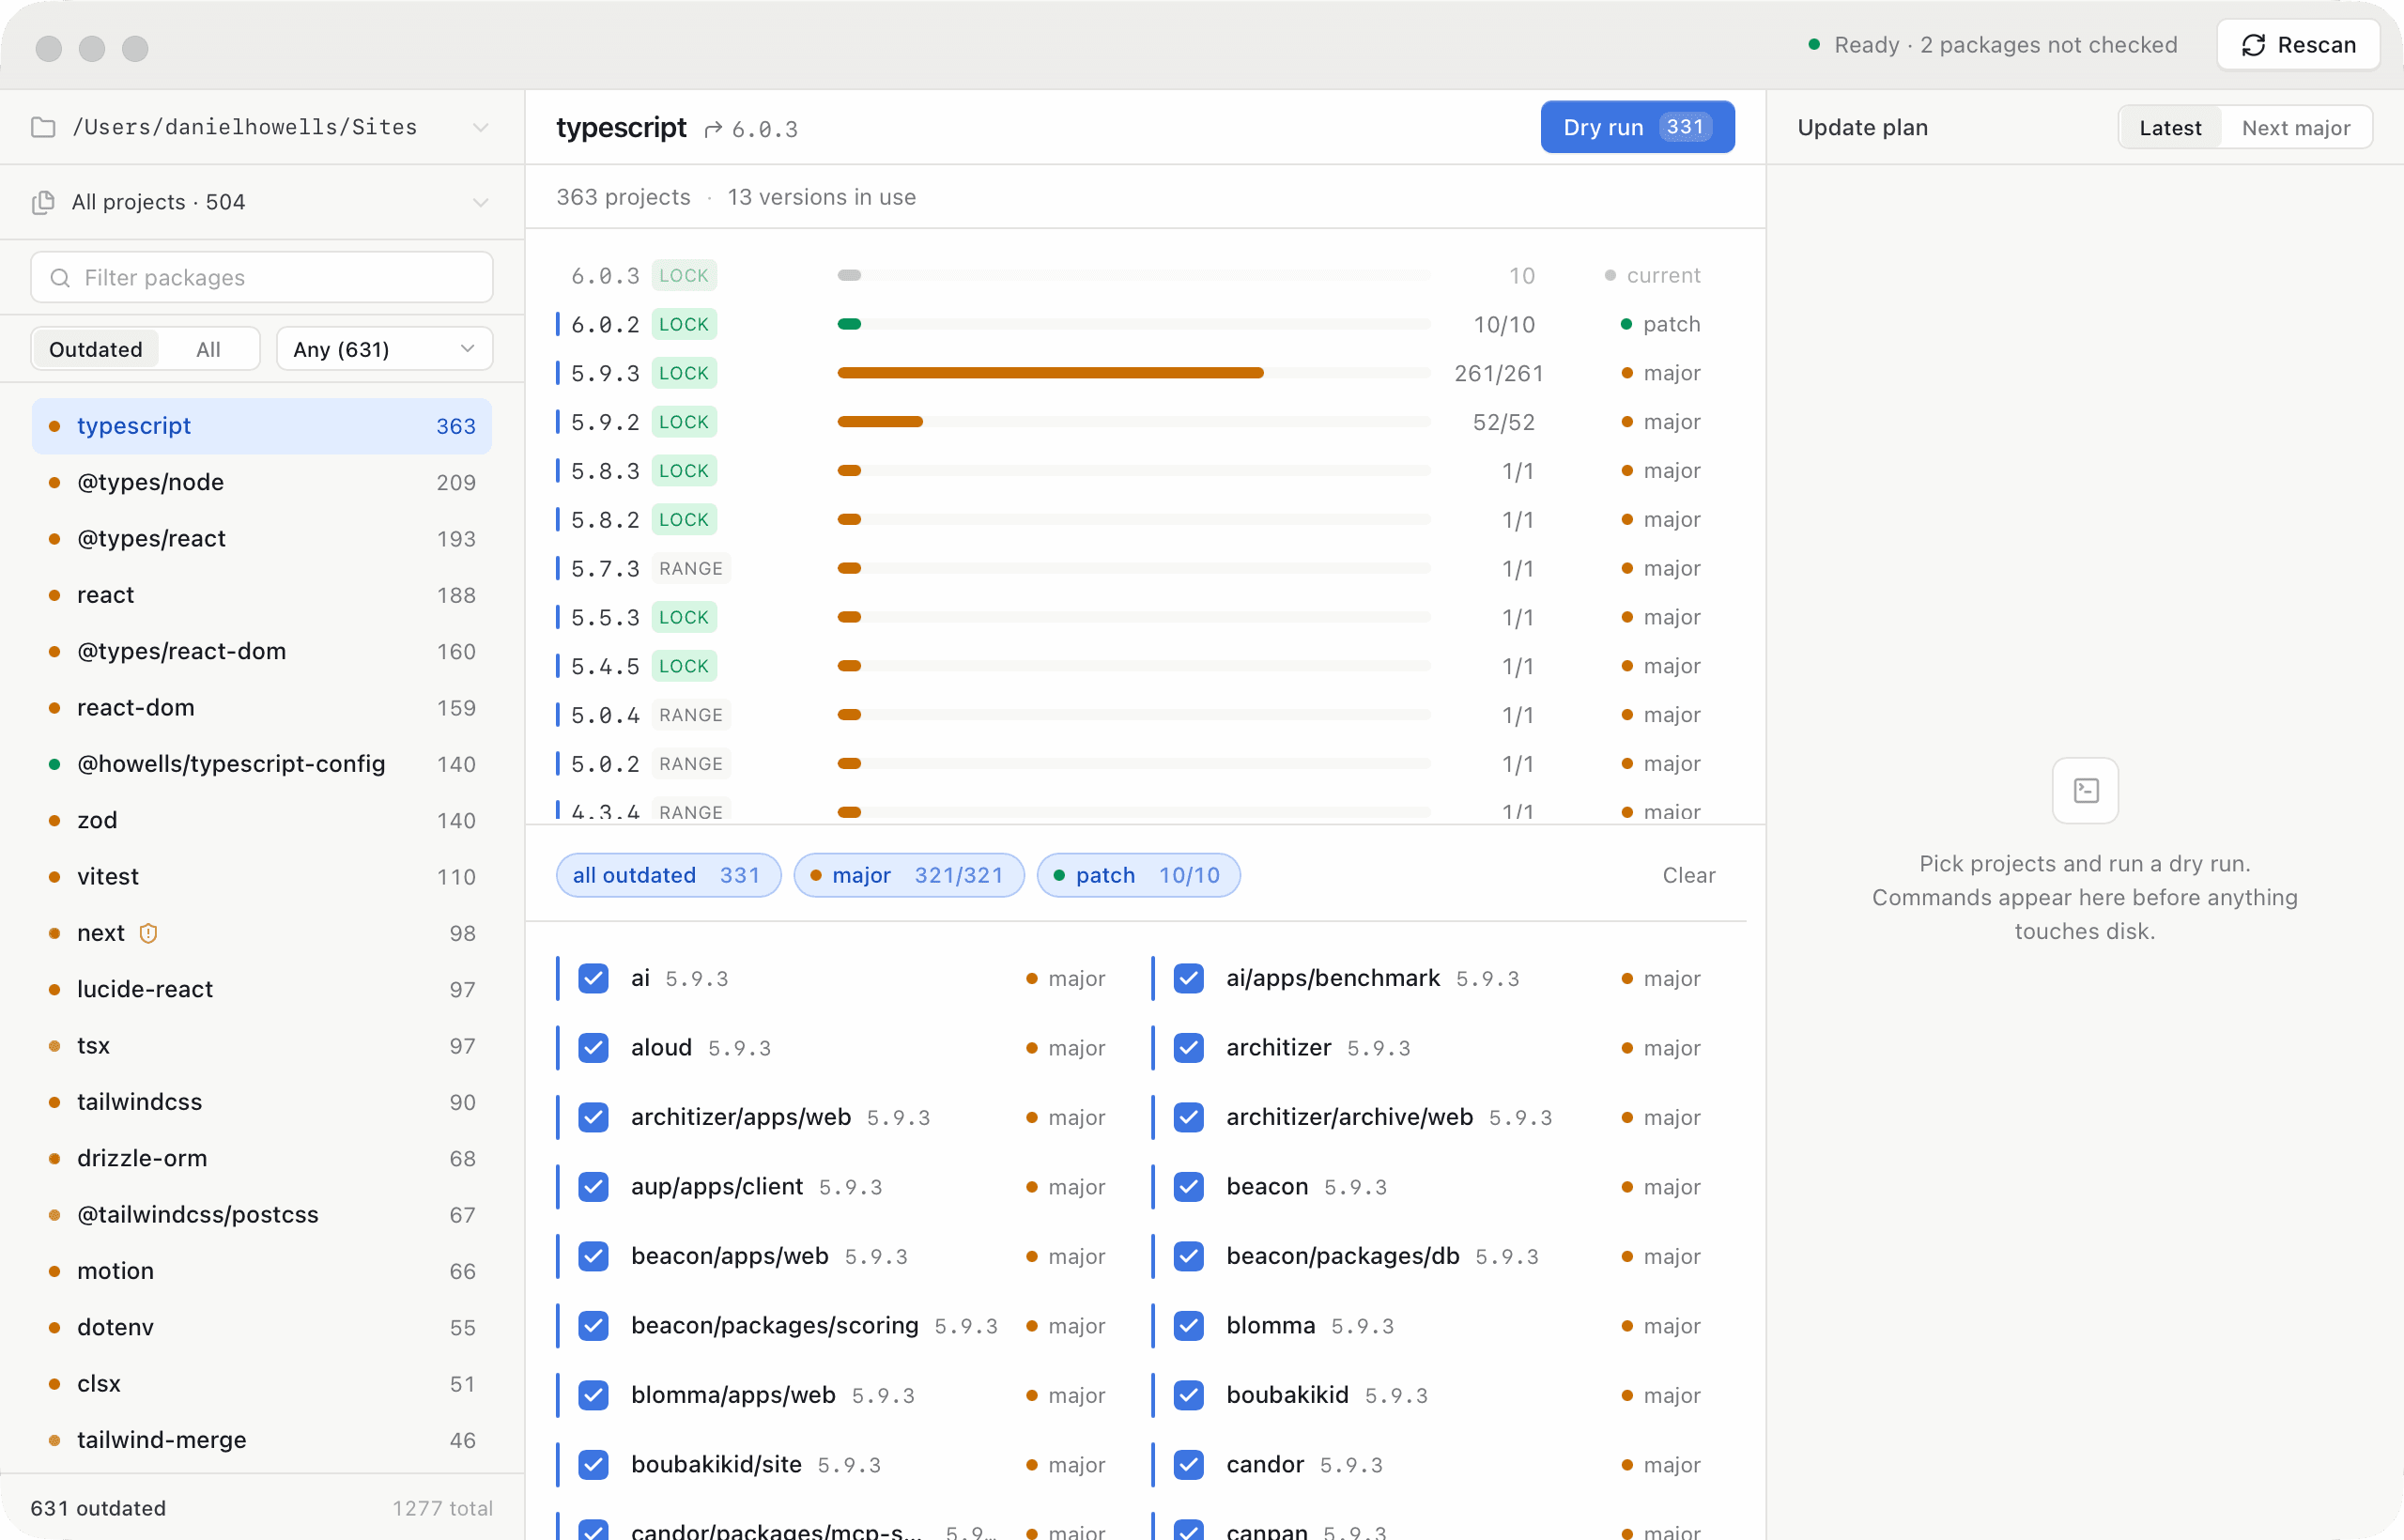Open the zod package

(x=262, y=820)
